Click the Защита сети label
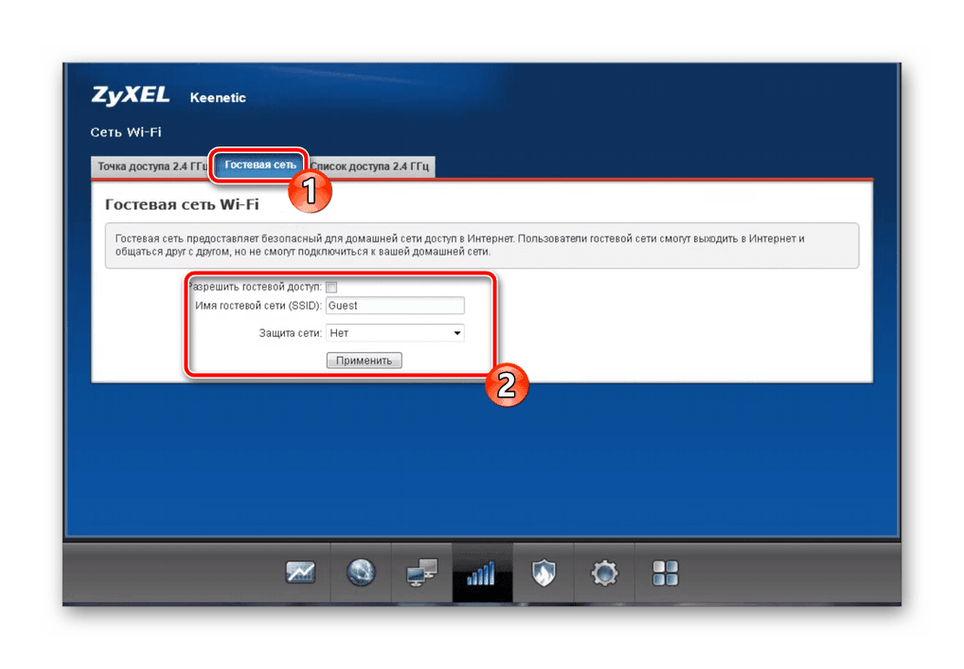 coord(290,333)
